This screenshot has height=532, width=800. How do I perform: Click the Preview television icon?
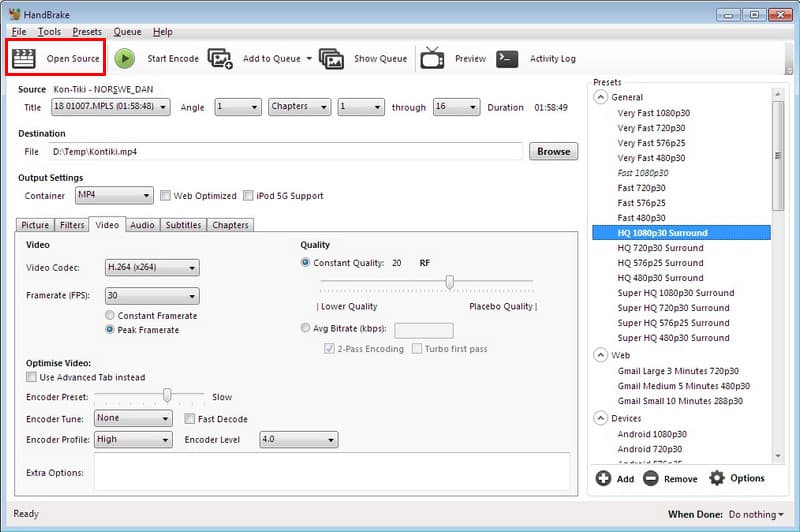pyautogui.click(x=432, y=58)
